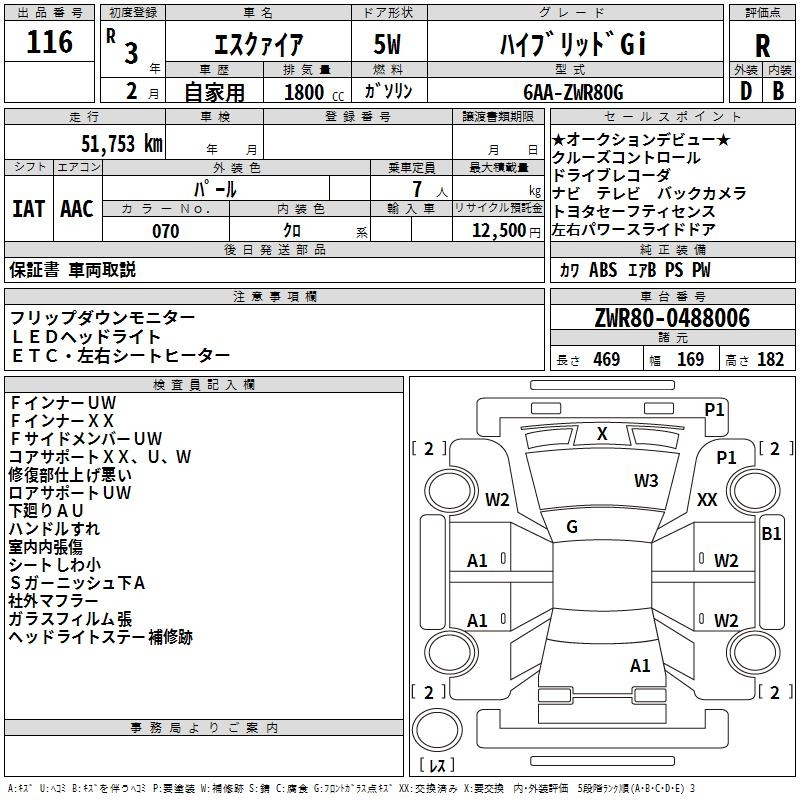Click the width value 169
The image size is (800, 800).
point(690,359)
